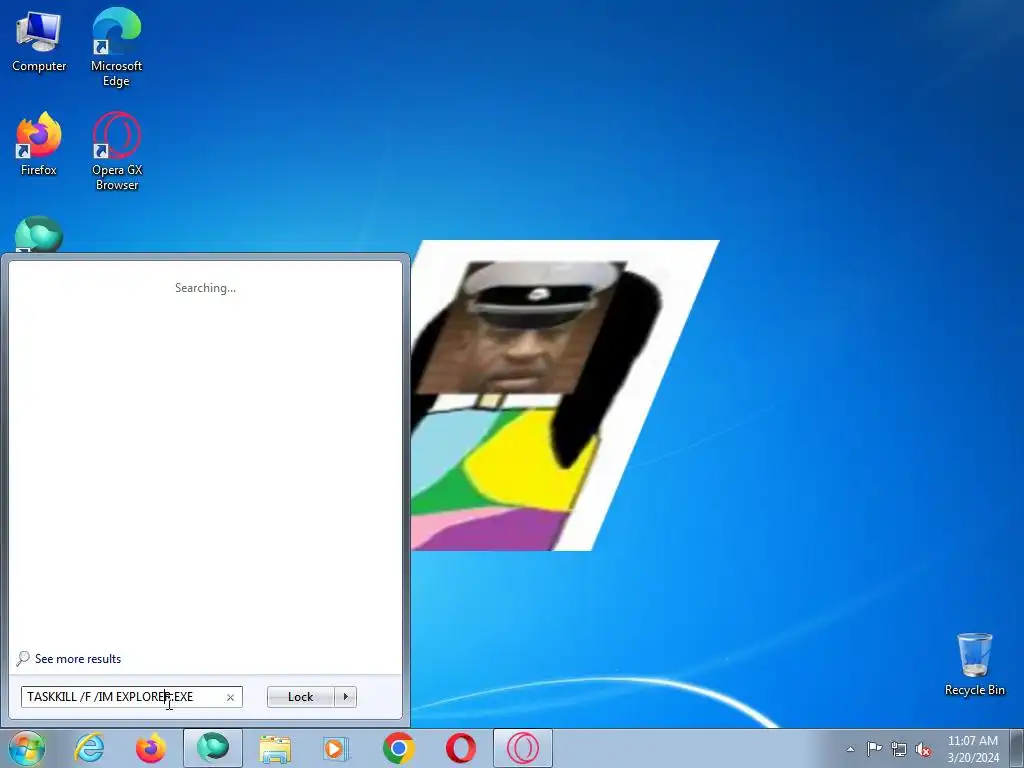Launch Google Chrome from the taskbar
This screenshot has height=768, width=1024.
point(398,748)
